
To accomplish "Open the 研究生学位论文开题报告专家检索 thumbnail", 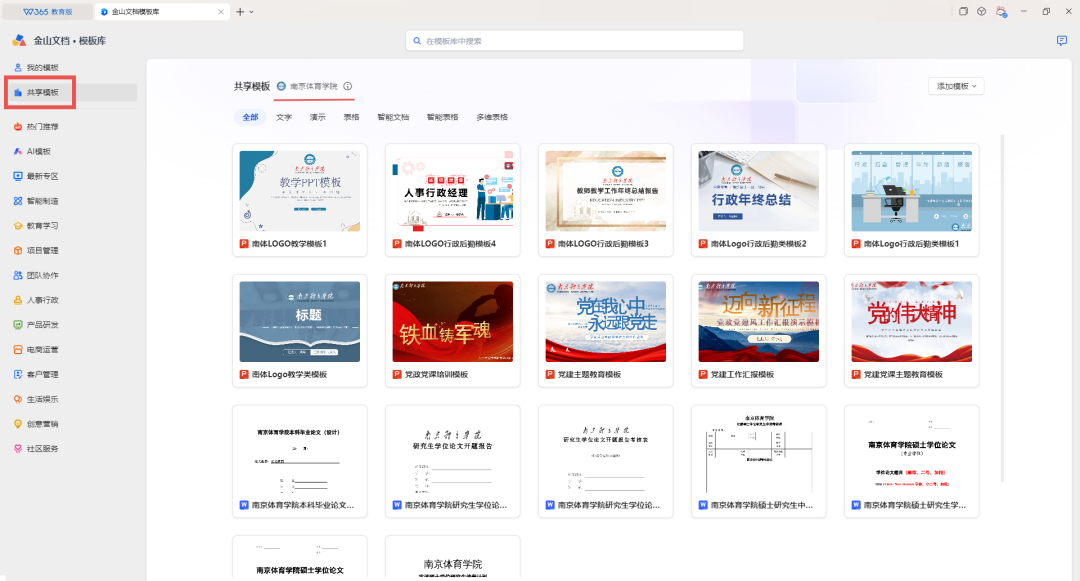I will click(605, 452).
